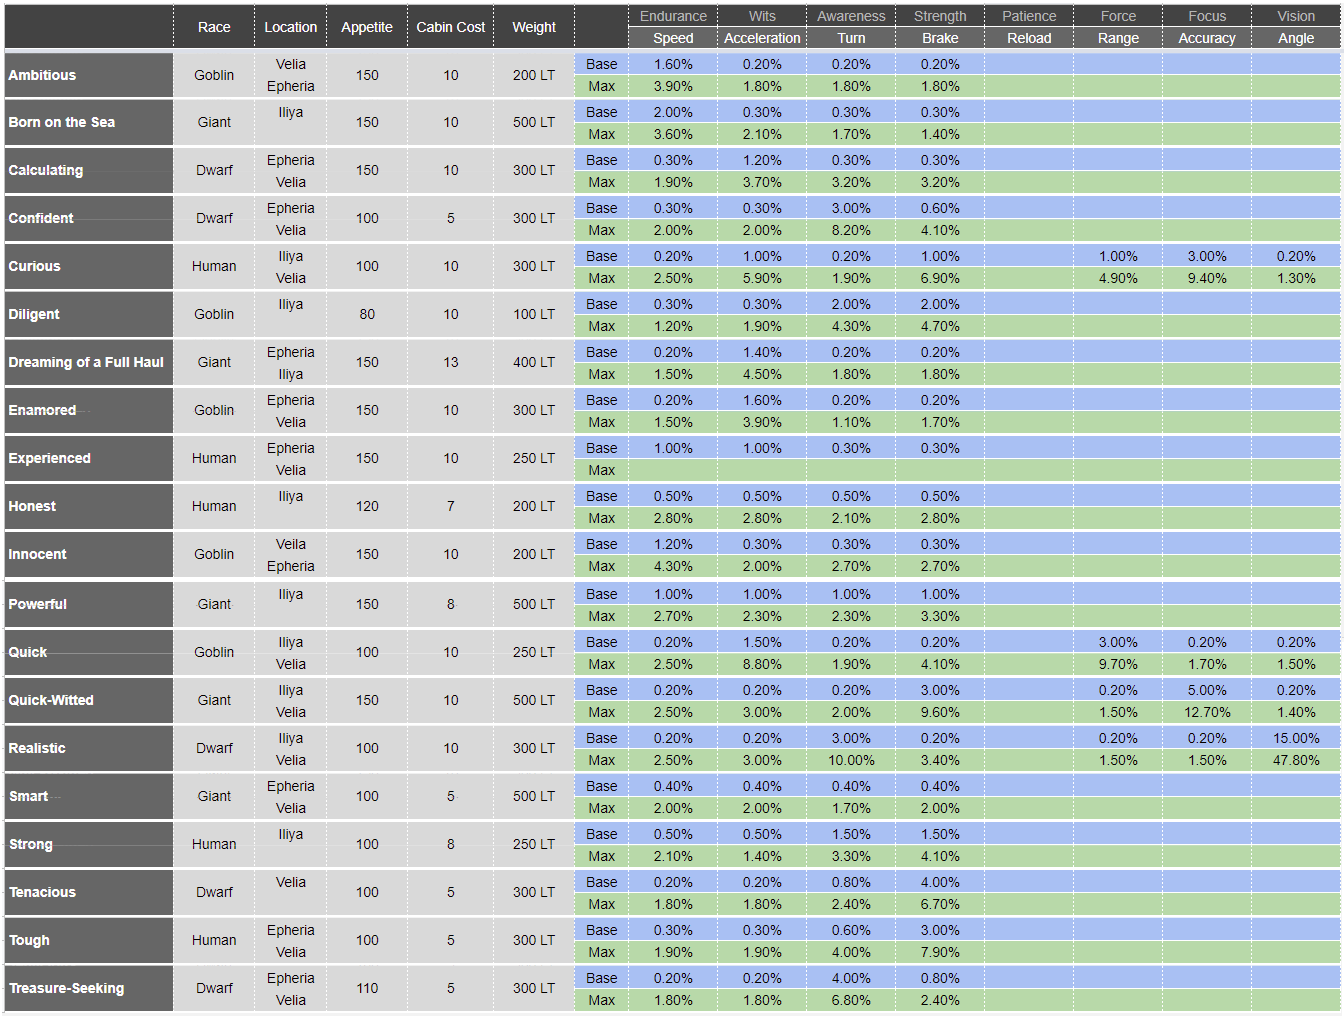The height and width of the screenshot is (1016, 1344).
Task: Click the Dreaming of a Full Haul name
Action: [x=86, y=362]
